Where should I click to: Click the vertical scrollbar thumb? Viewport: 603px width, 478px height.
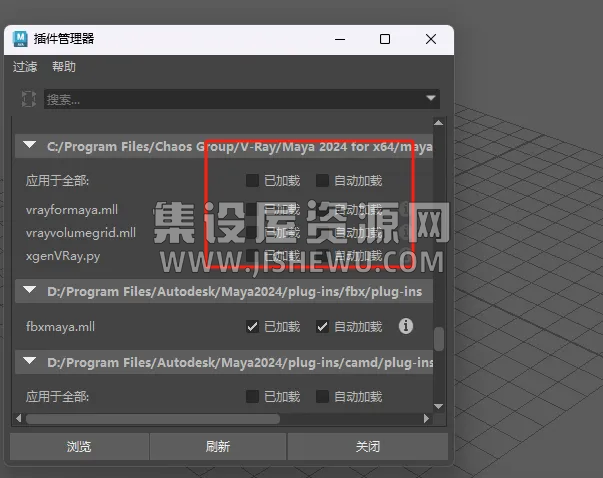(438, 339)
